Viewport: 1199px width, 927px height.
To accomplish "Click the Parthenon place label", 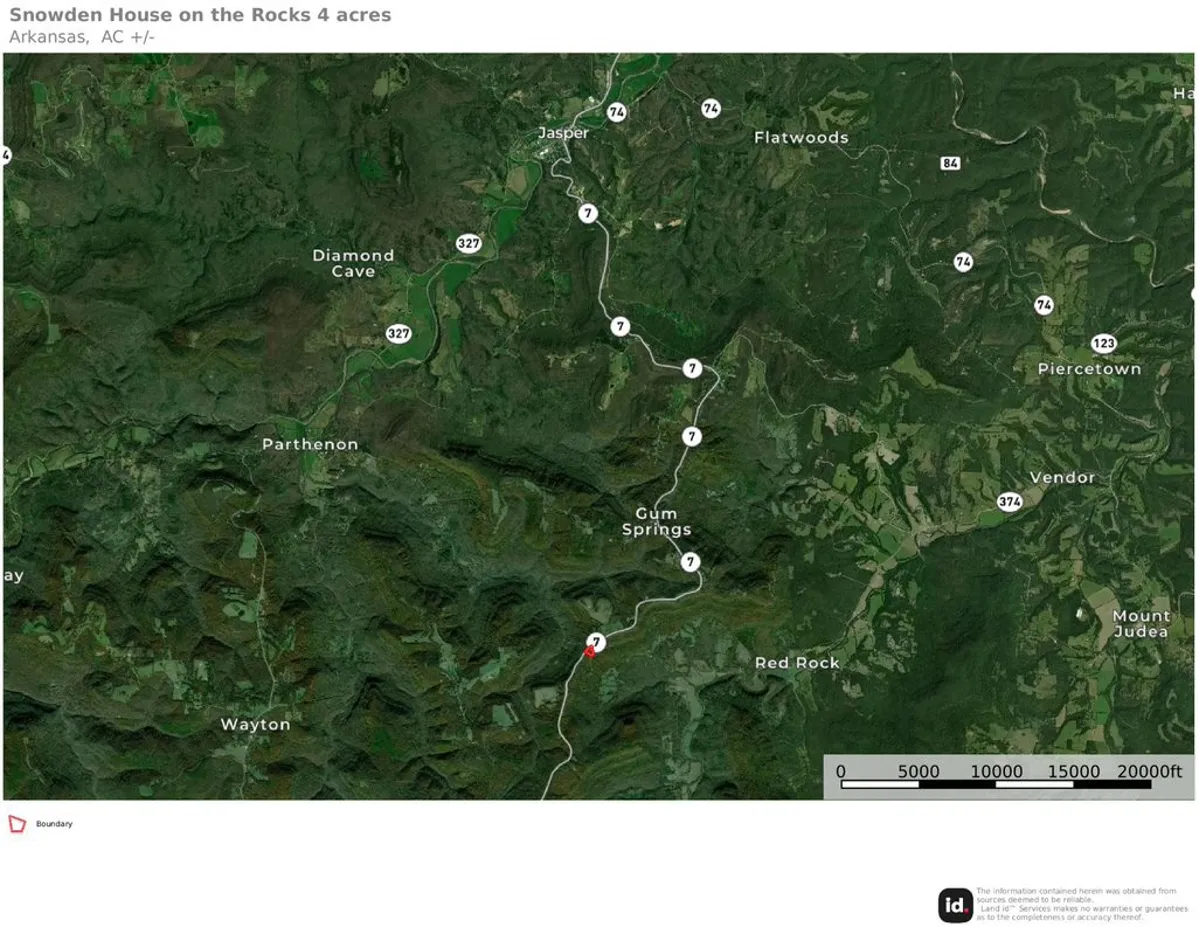I will coord(310,444).
